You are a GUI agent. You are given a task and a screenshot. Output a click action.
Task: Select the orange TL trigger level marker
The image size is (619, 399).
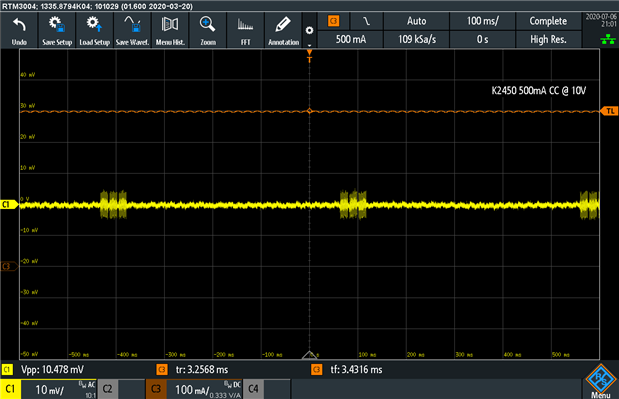[x=609, y=111]
